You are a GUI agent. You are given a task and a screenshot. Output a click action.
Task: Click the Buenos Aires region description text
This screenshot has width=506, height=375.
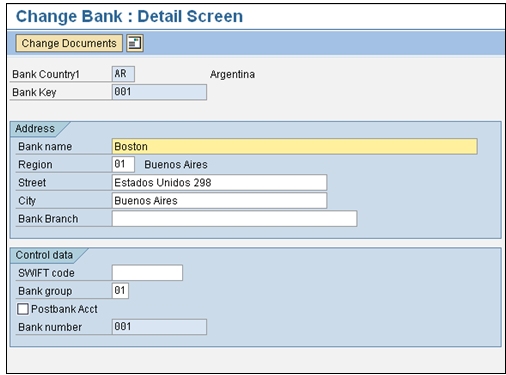(x=176, y=165)
